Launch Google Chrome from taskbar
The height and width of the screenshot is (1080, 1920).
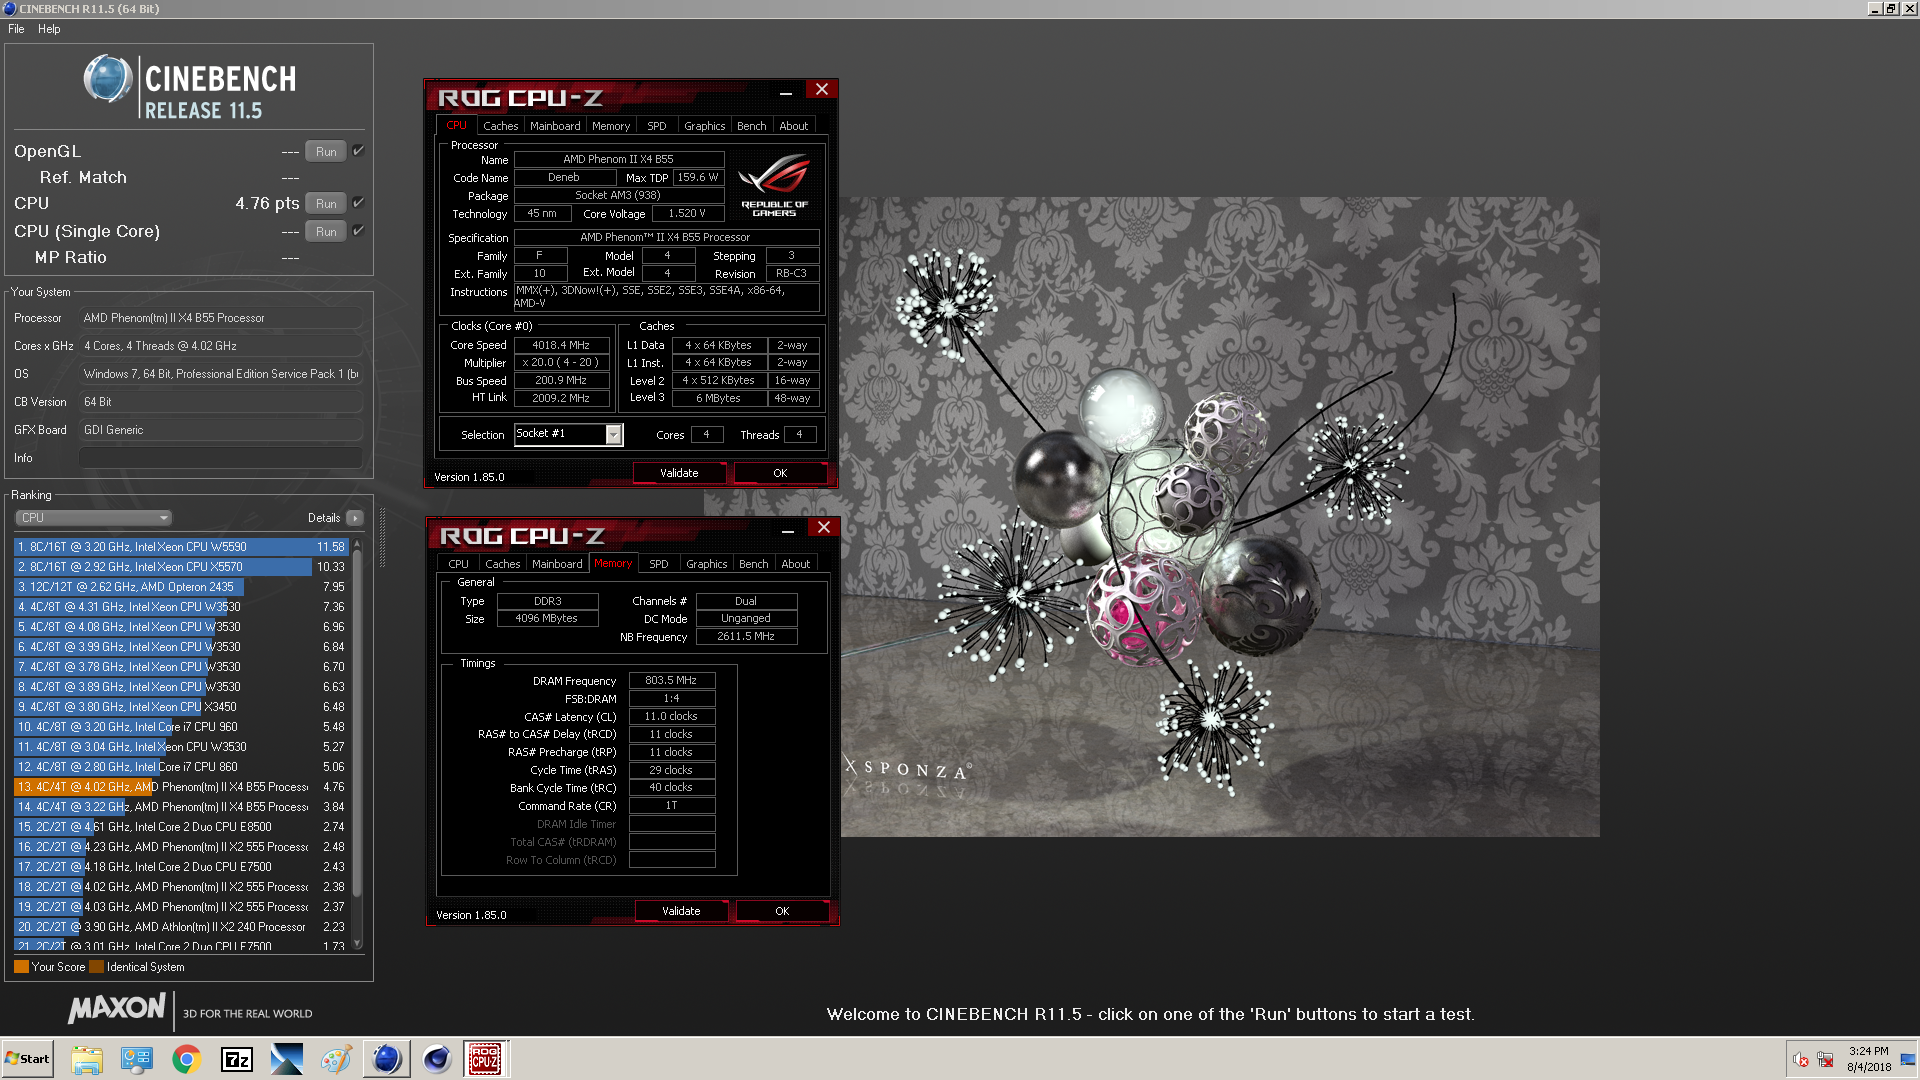coord(187,1059)
